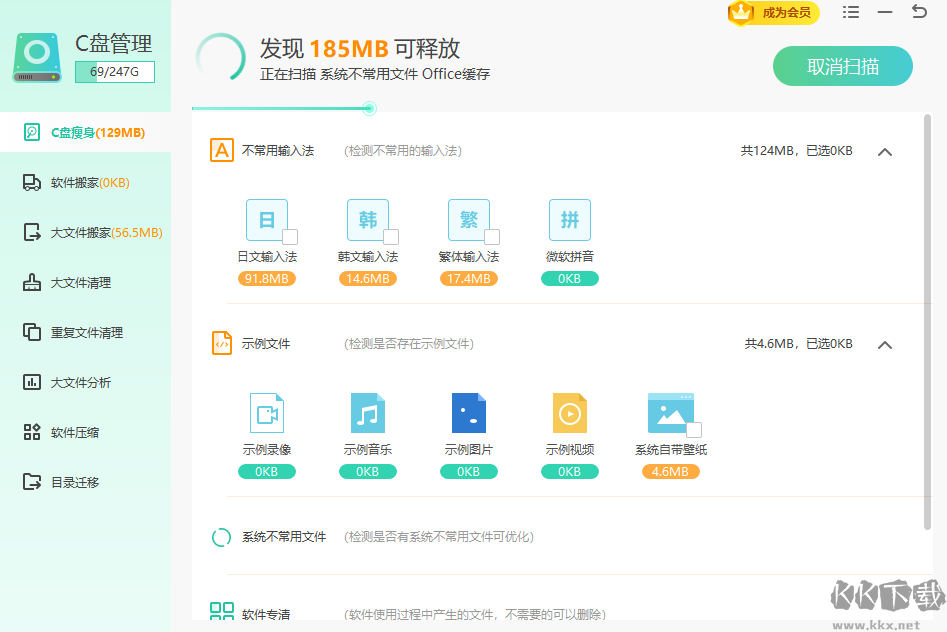Switch to 大文件搬家 in the sidebar
The width and height of the screenshot is (947, 632).
(86, 232)
